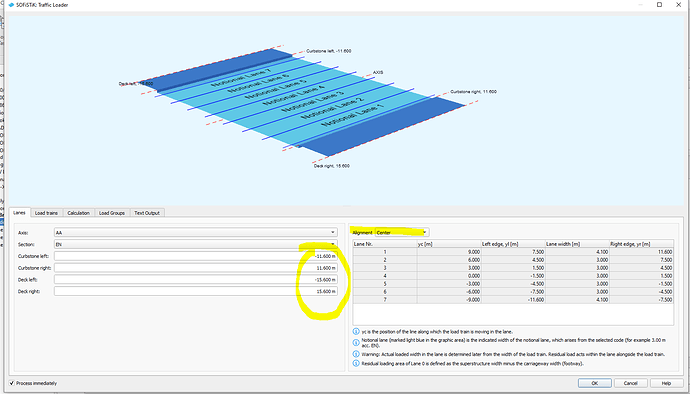
Task: Confirm with the OK button
Action: tap(595, 383)
